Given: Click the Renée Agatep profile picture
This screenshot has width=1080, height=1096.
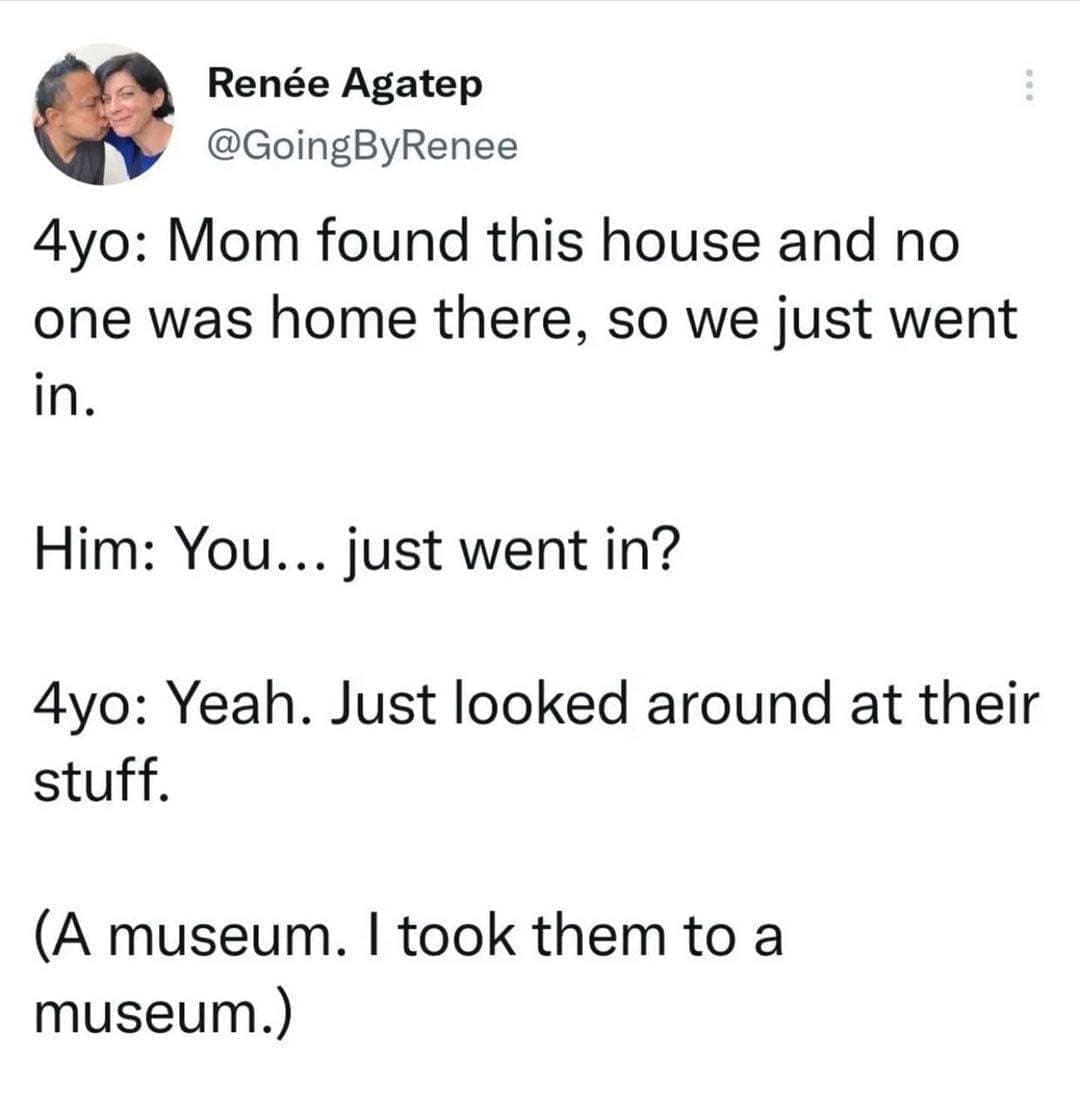Looking at the screenshot, I should pos(103,115).
